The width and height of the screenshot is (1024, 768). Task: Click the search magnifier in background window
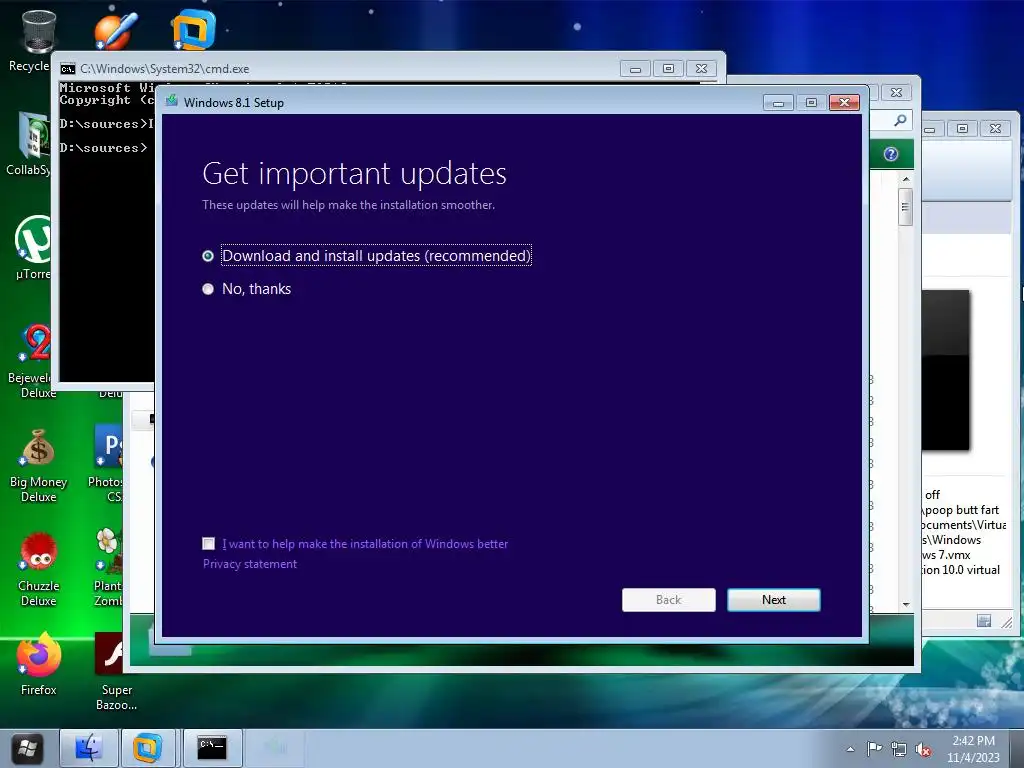(x=900, y=121)
